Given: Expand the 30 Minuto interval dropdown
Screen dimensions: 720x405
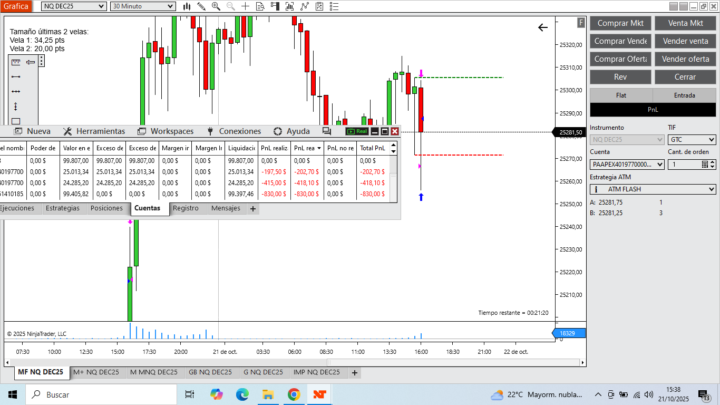Looking at the screenshot, I should coord(142,6).
